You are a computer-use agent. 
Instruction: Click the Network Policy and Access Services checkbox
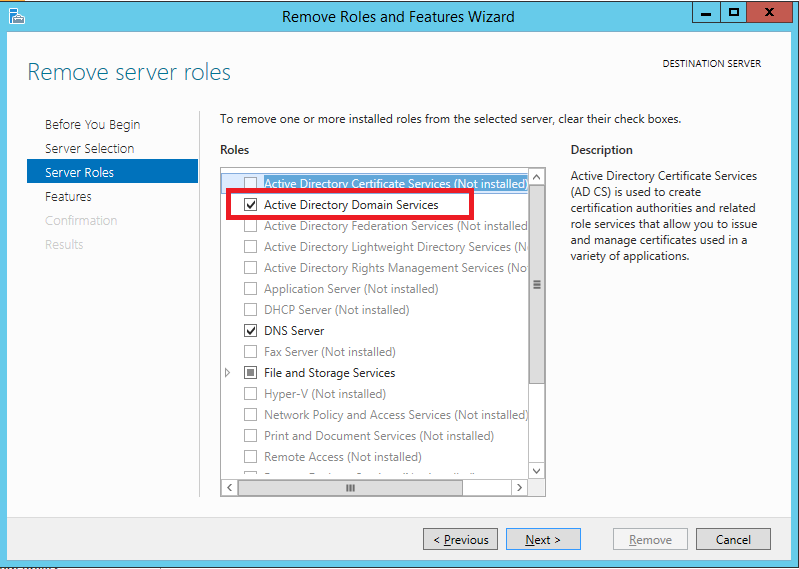250,415
